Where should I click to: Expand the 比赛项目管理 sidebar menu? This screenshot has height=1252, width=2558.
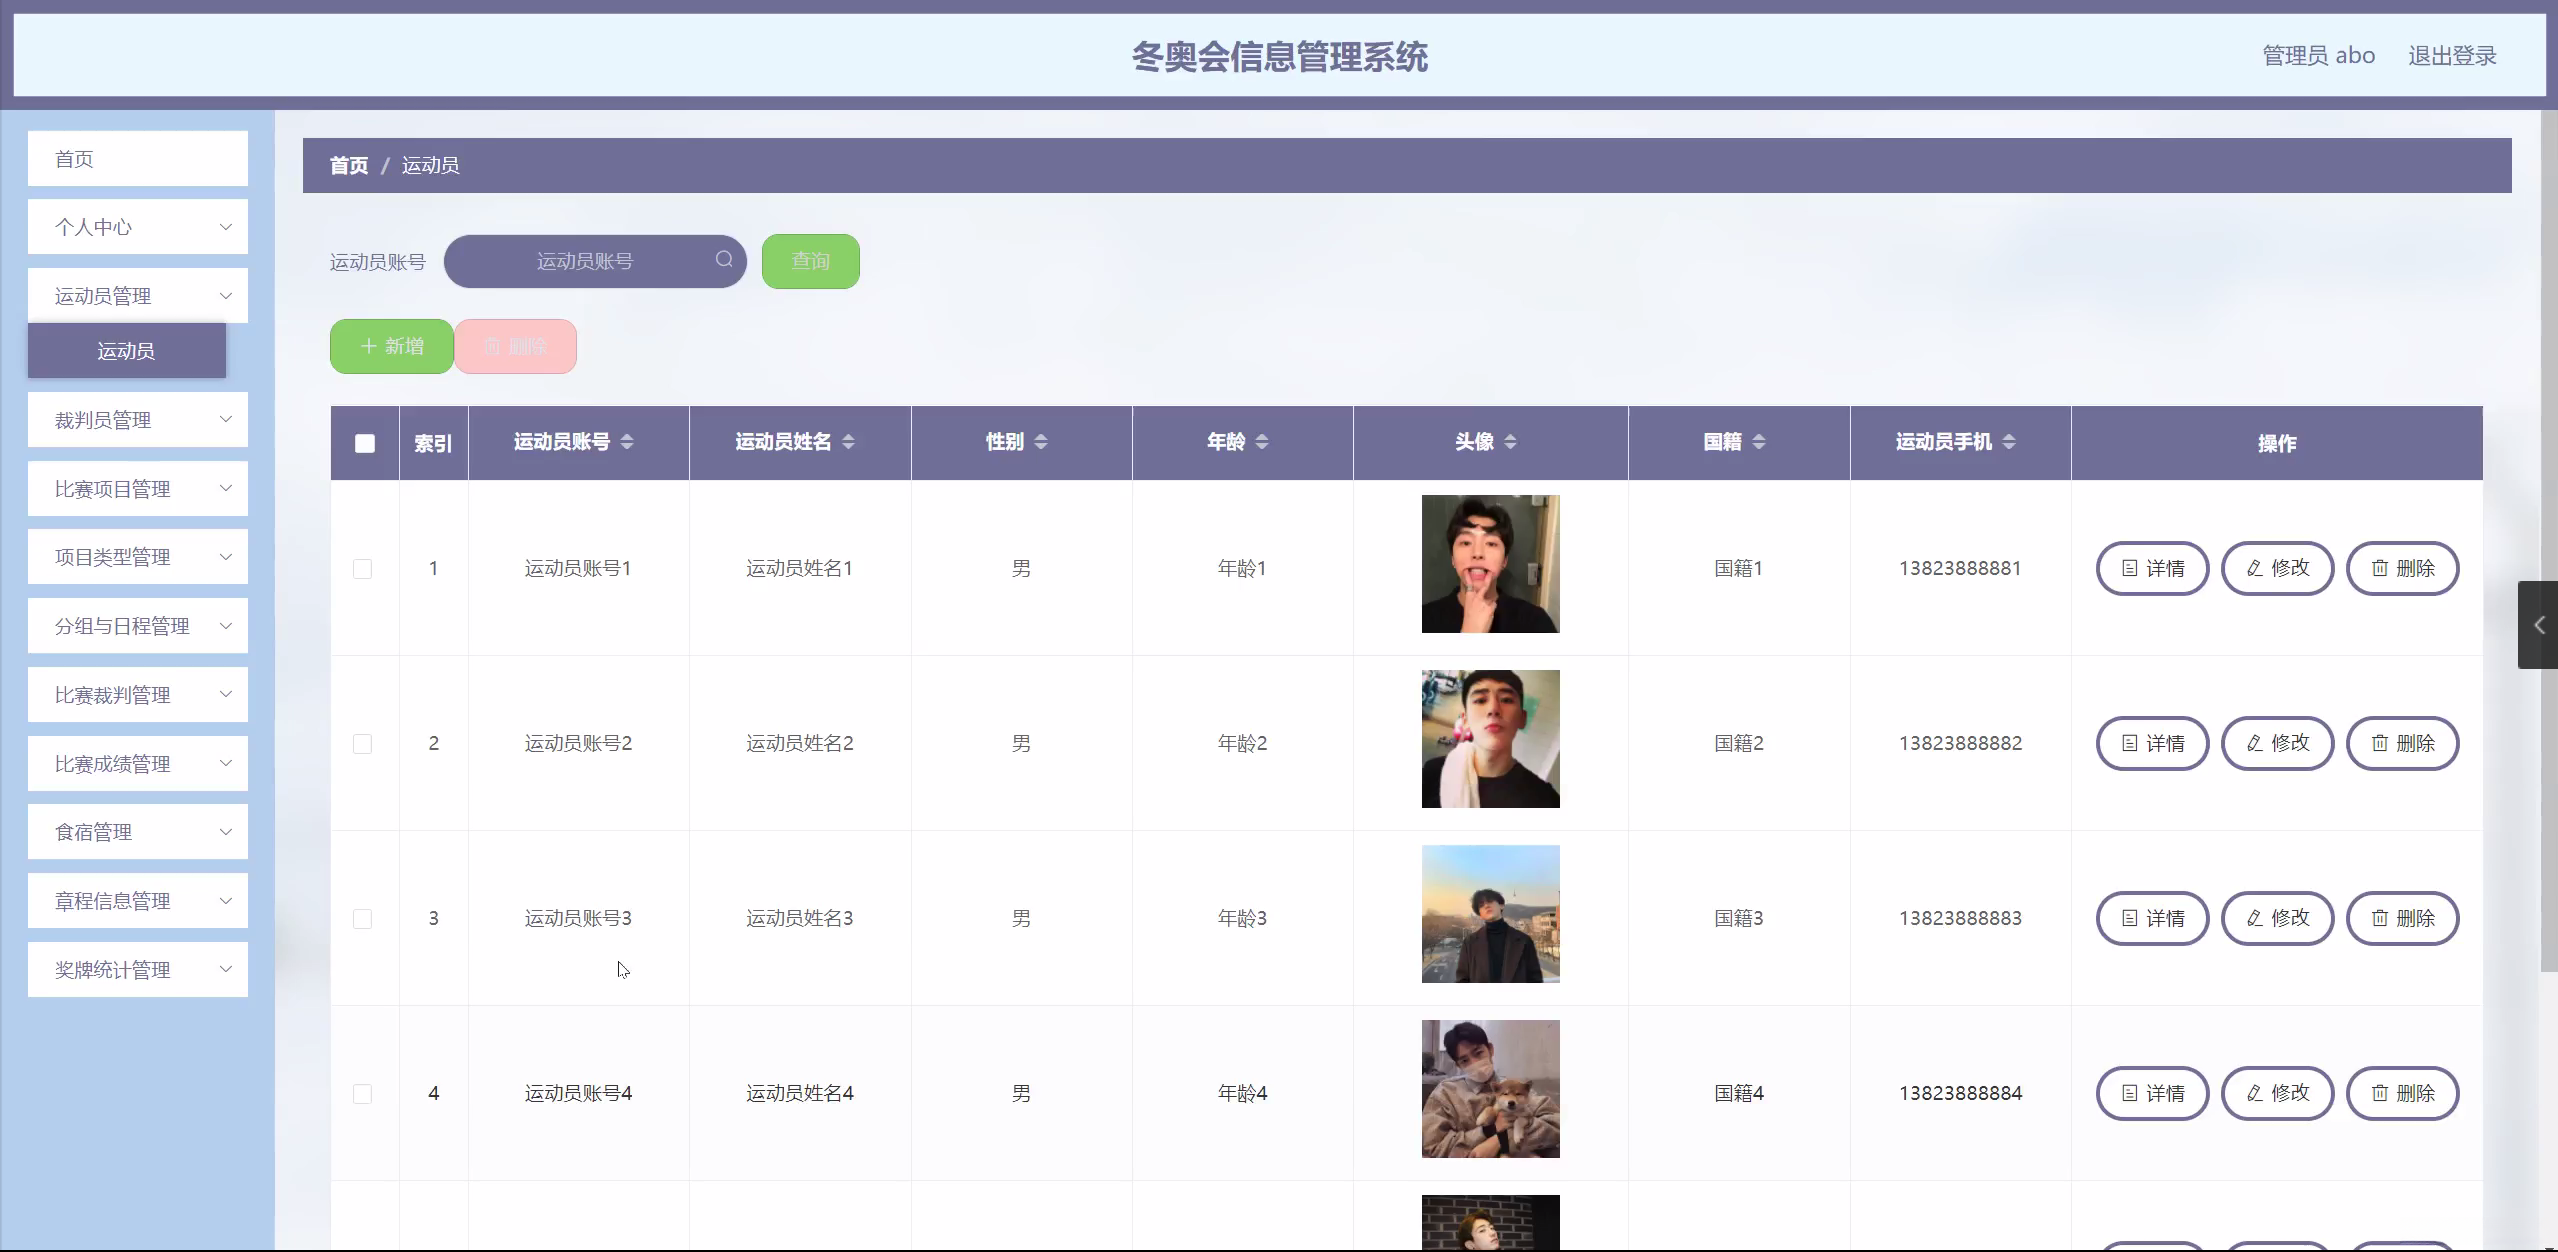click(138, 489)
